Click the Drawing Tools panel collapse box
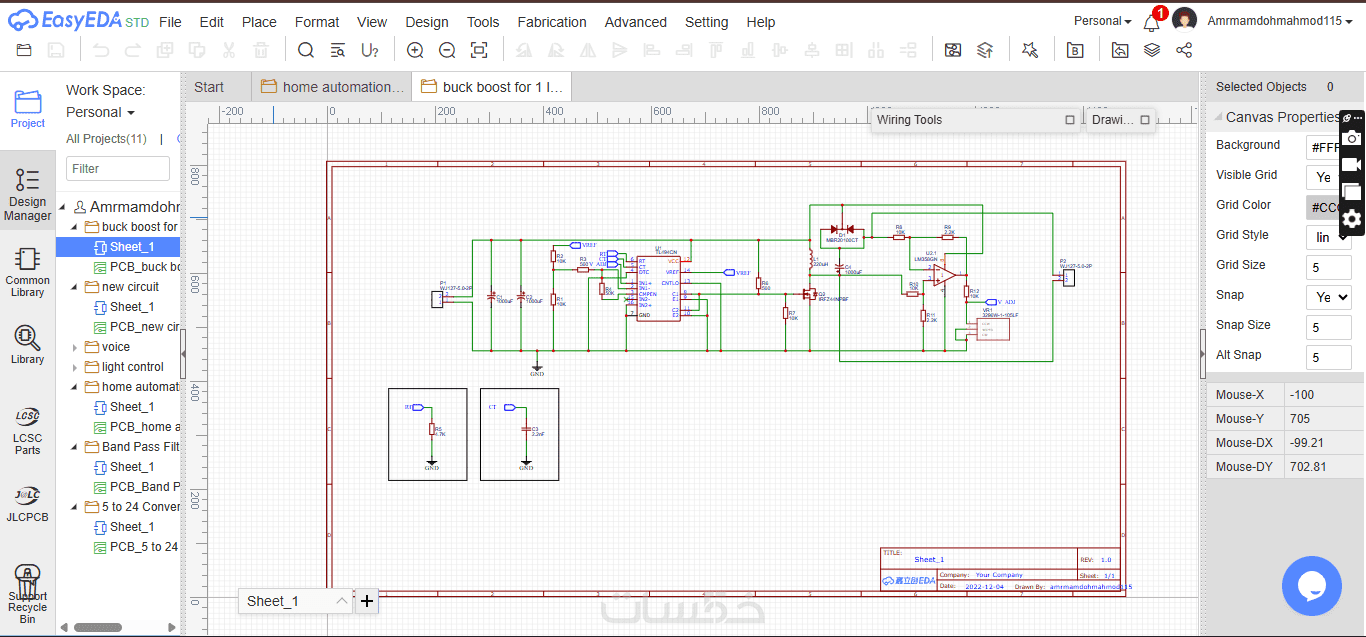 click(x=1145, y=120)
